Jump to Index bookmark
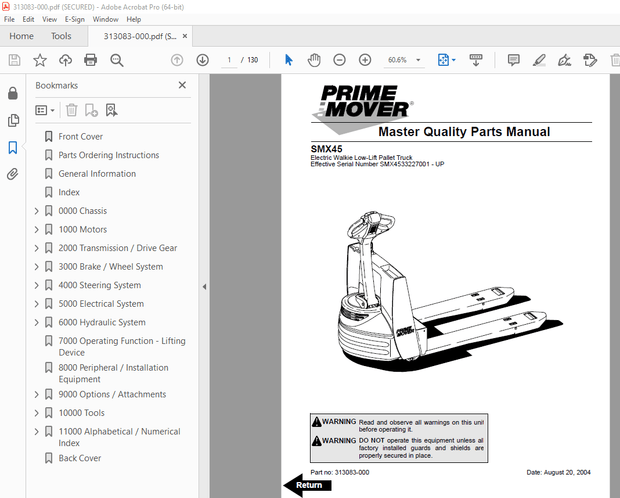This screenshot has width=620, height=498. click(x=69, y=192)
